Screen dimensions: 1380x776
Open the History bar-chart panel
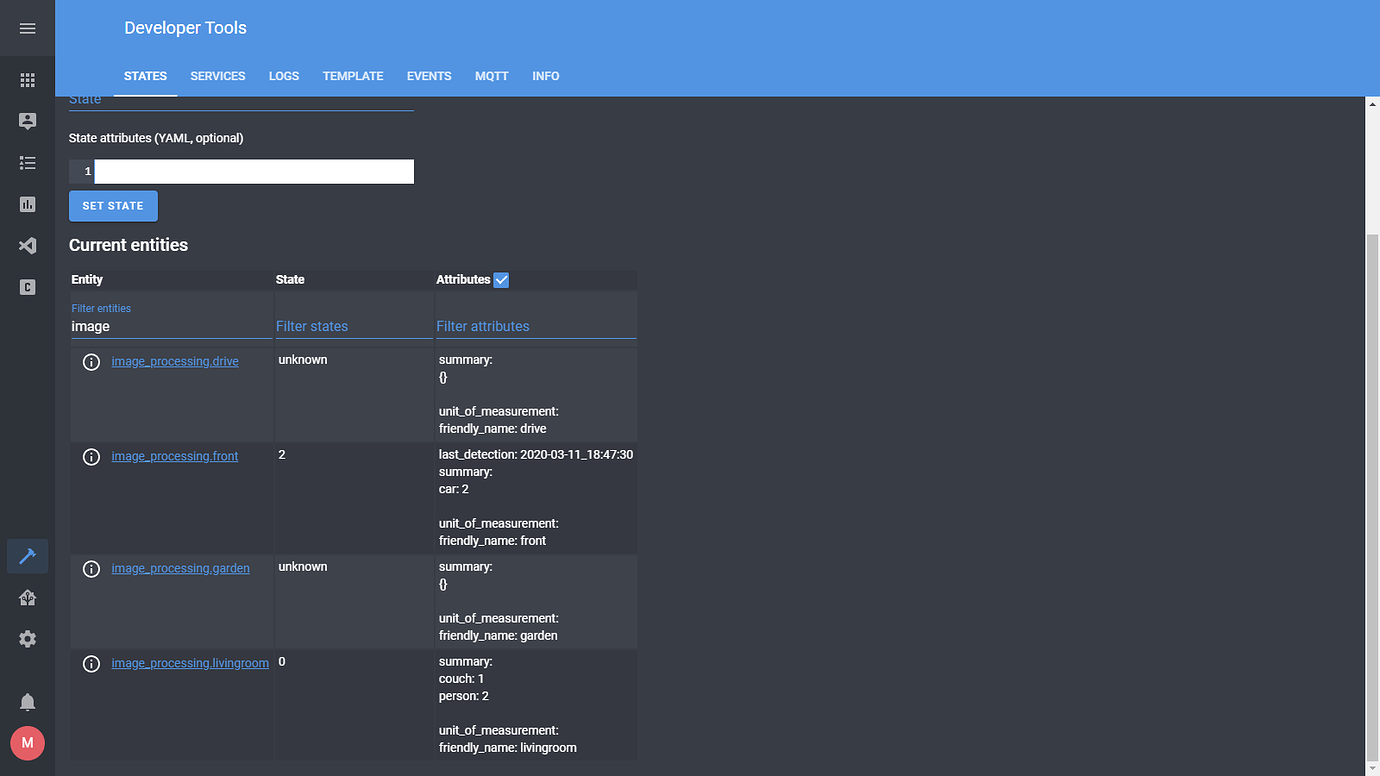27,204
